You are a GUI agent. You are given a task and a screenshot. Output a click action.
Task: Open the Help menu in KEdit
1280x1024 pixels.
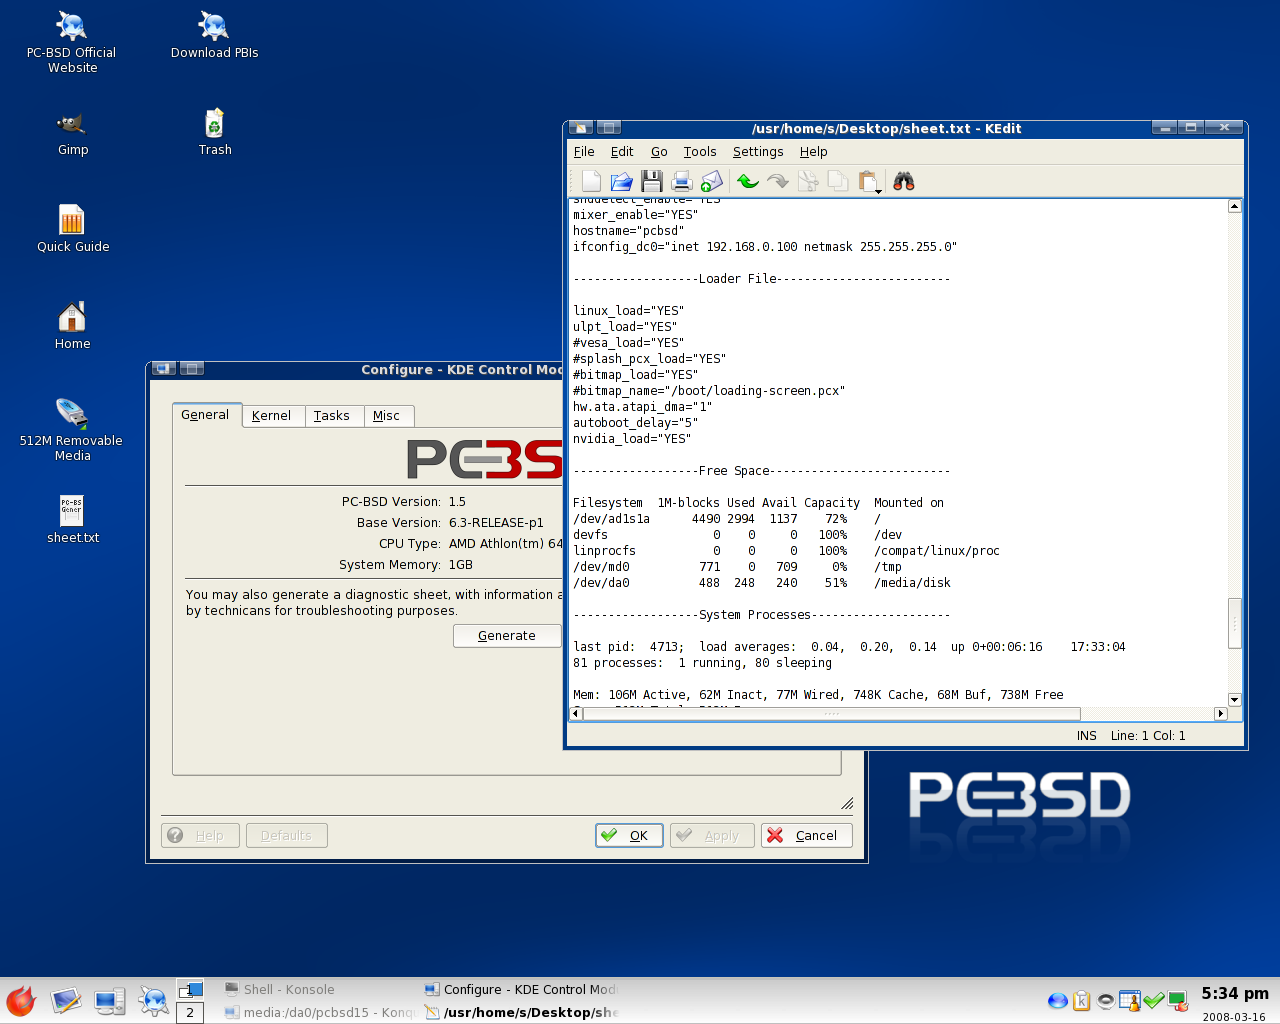pos(814,152)
